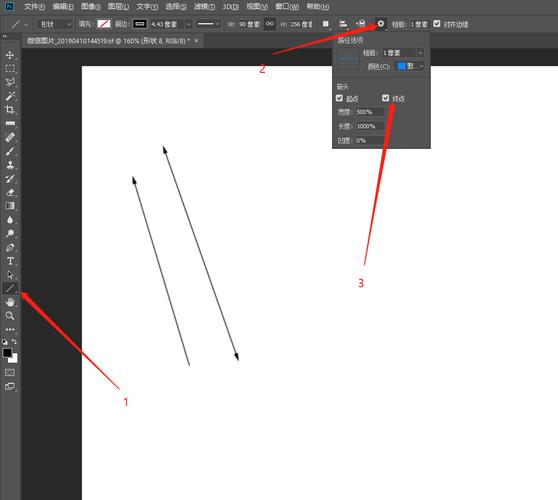Open the 视图 View menu
Viewport: 558px width, 500px height.
(257, 6)
